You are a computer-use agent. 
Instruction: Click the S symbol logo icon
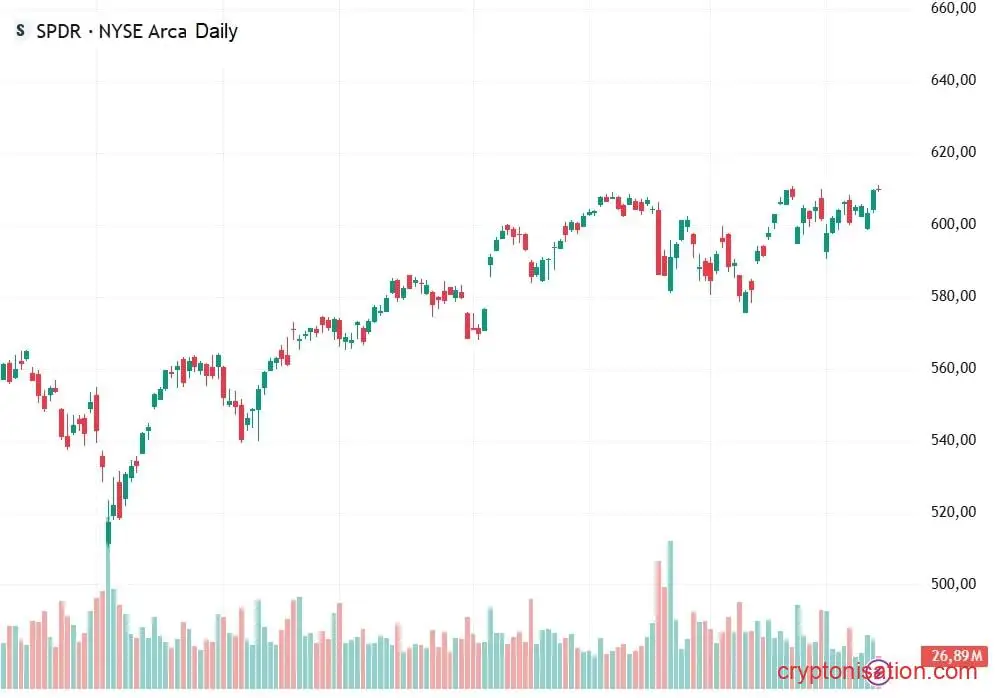pyautogui.click(x=20, y=30)
